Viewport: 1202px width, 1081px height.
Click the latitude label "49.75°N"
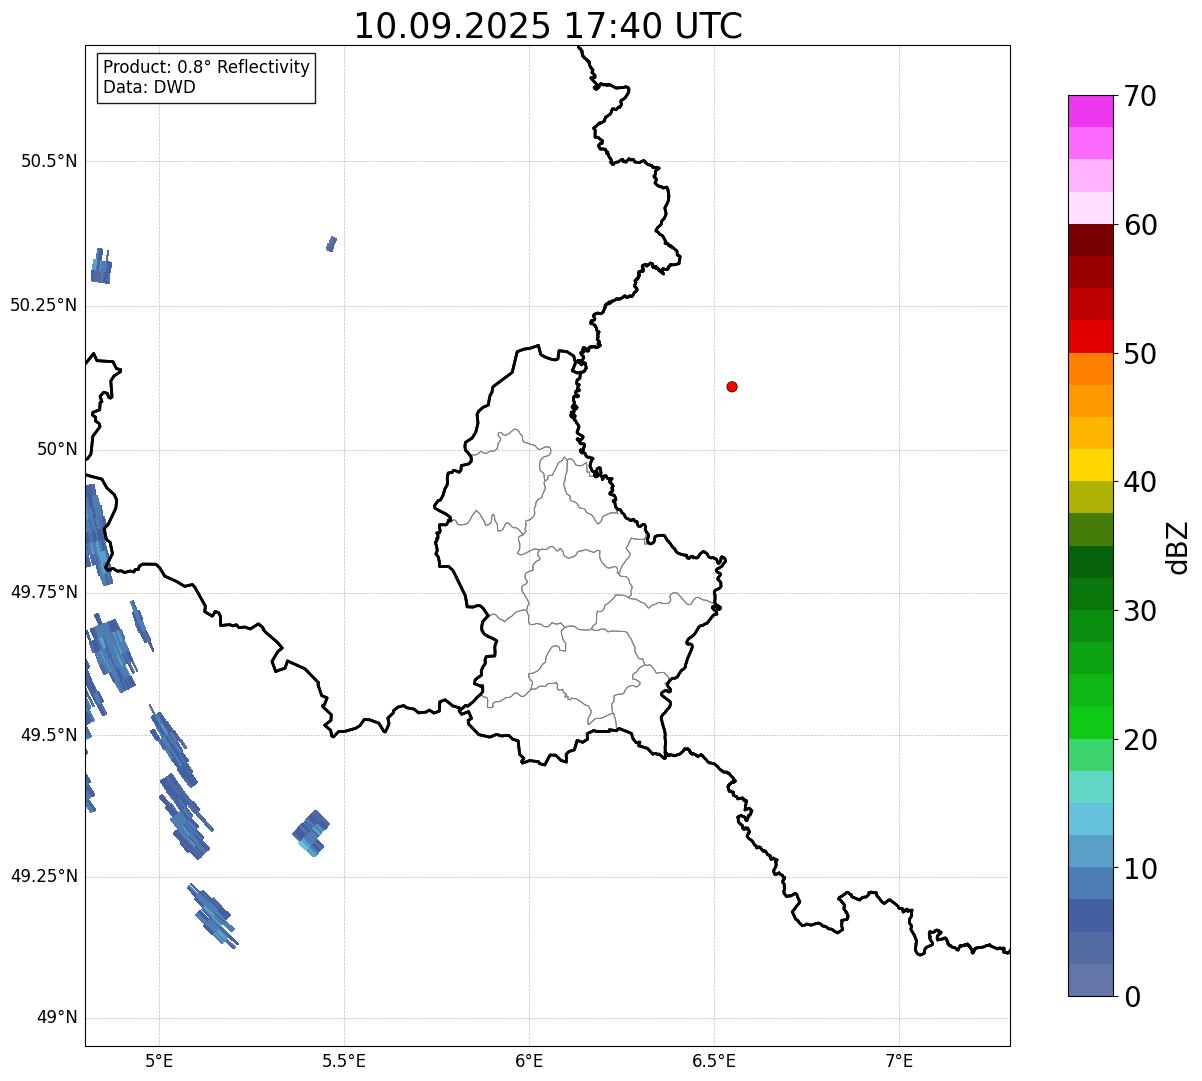click(44, 592)
